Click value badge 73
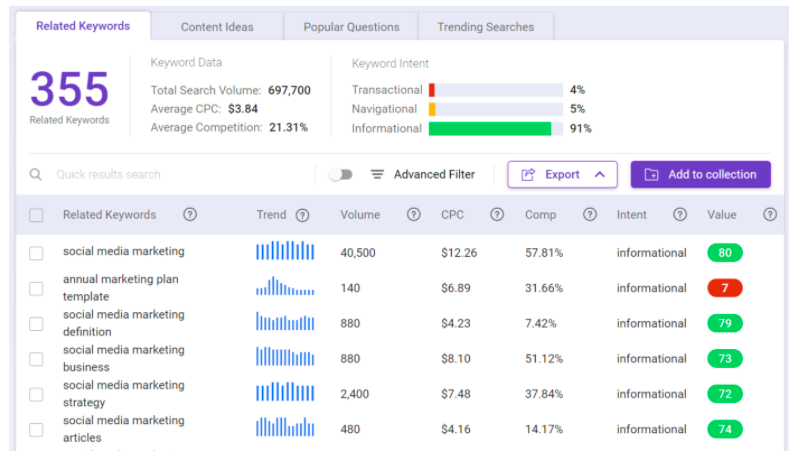The width and height of the screenshot is (800, 465). 724,358
